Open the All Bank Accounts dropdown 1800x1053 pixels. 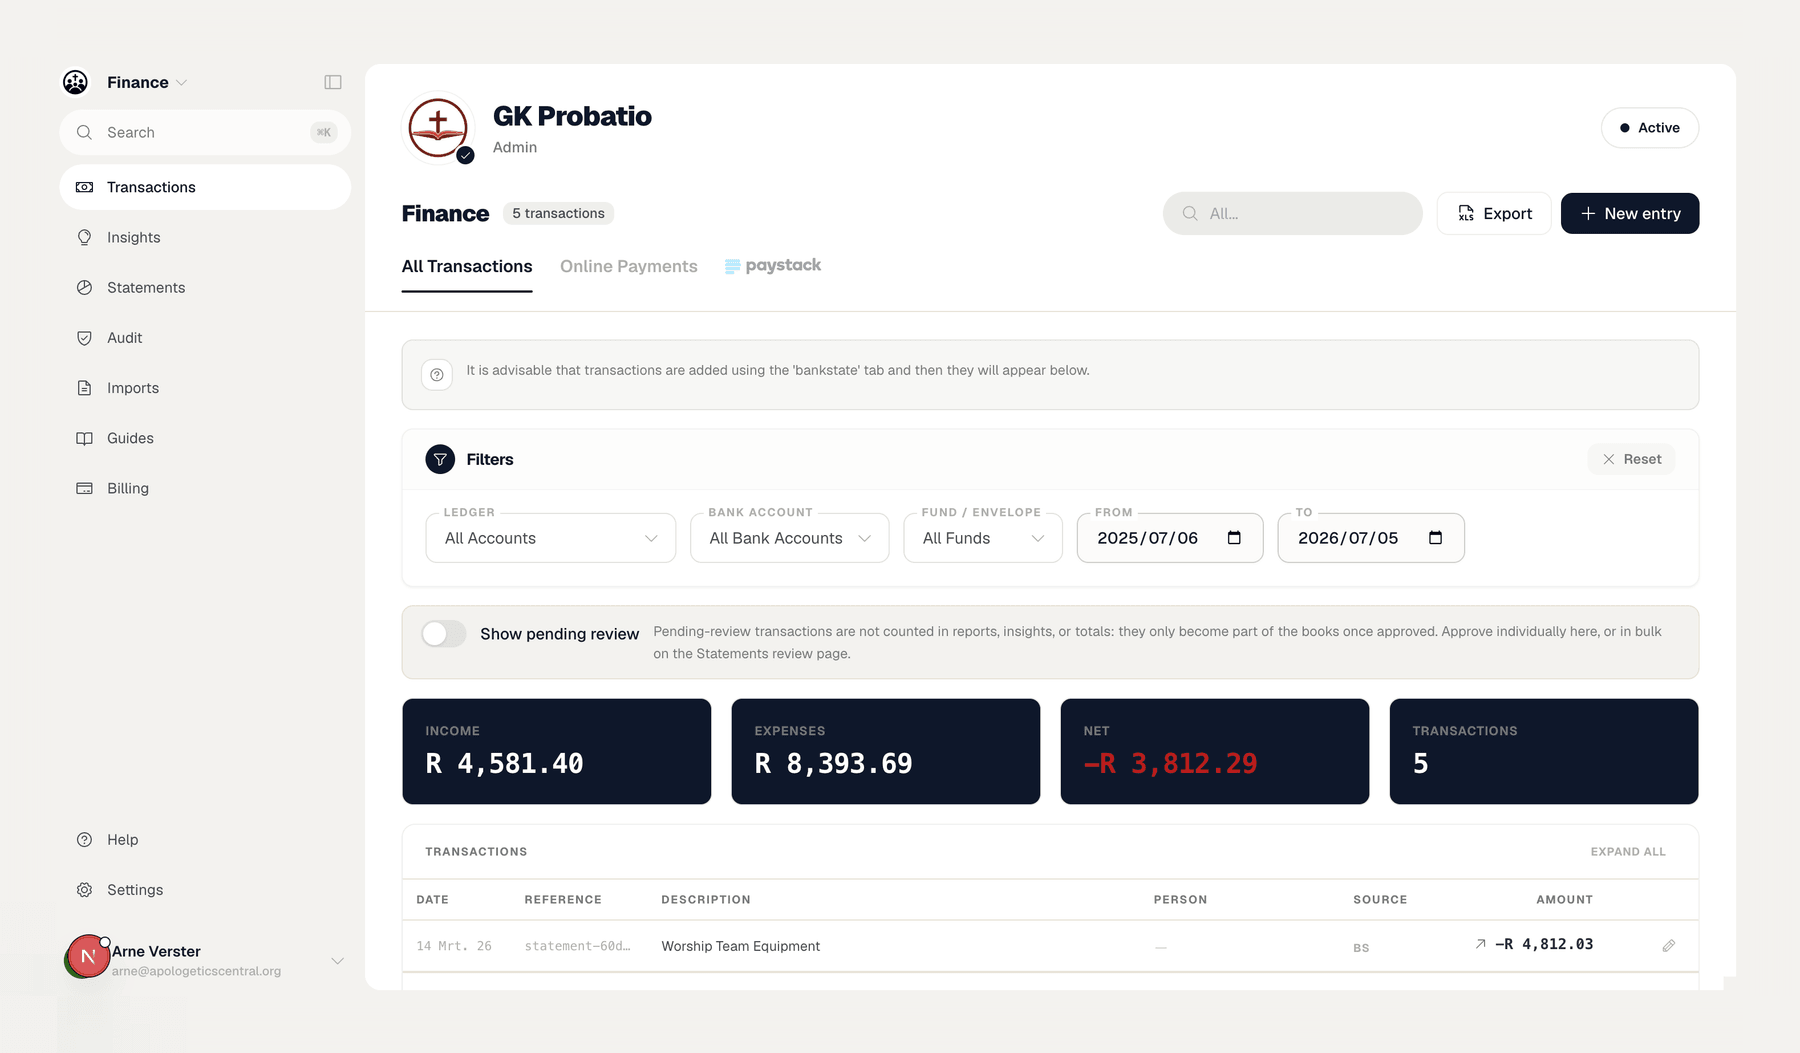click(x=790, y=538)
